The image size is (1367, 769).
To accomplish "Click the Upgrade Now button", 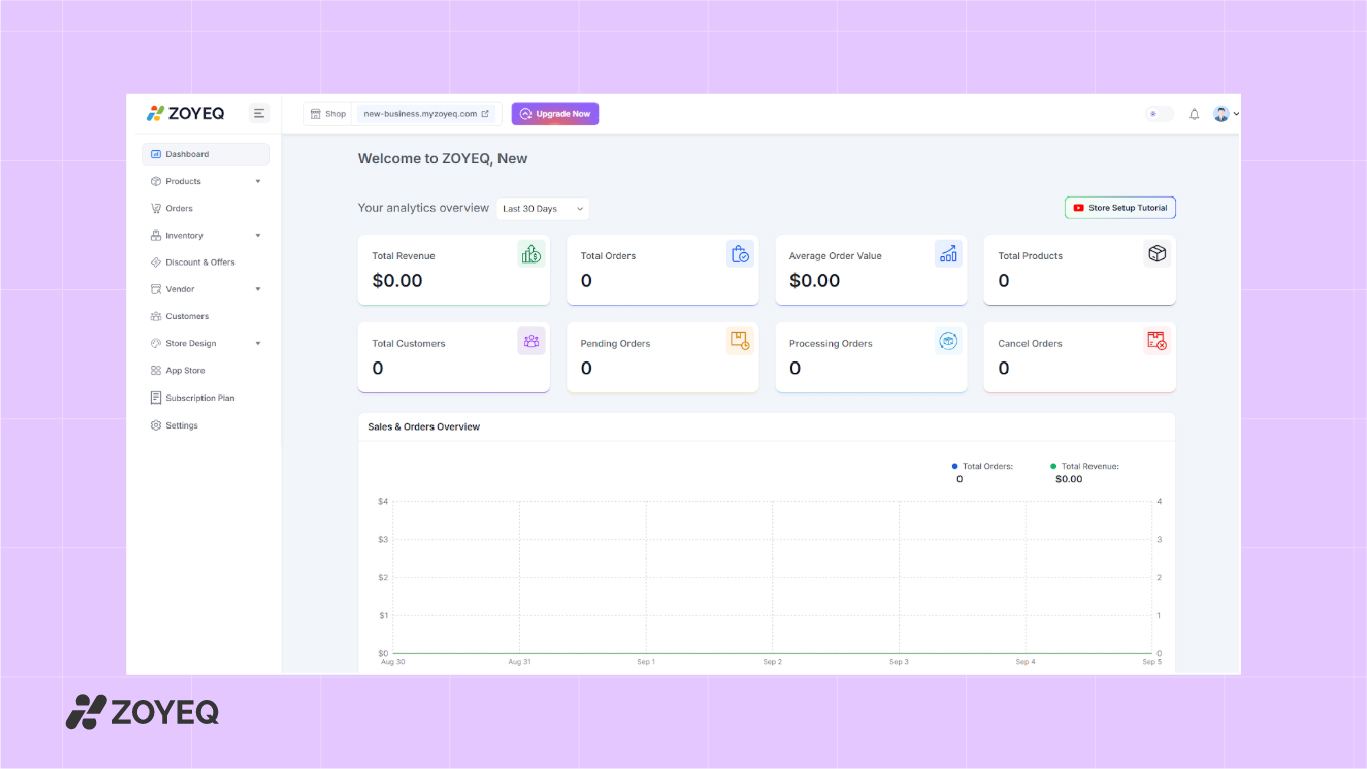I will point(555,114).
